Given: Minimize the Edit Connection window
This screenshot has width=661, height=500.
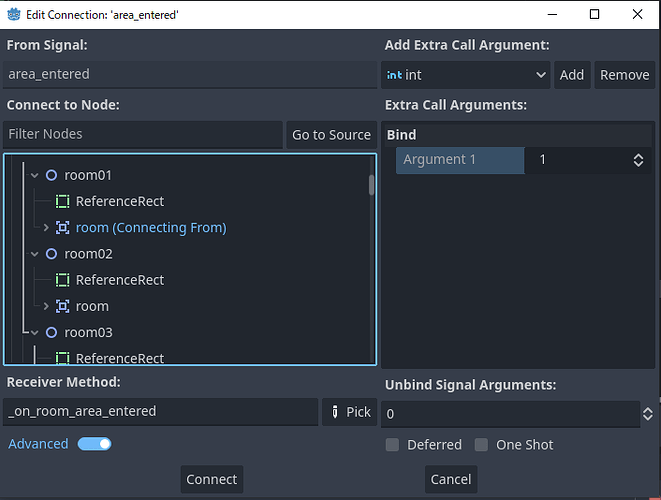Looking at the screenshot, I should click(x=552, y=14).
